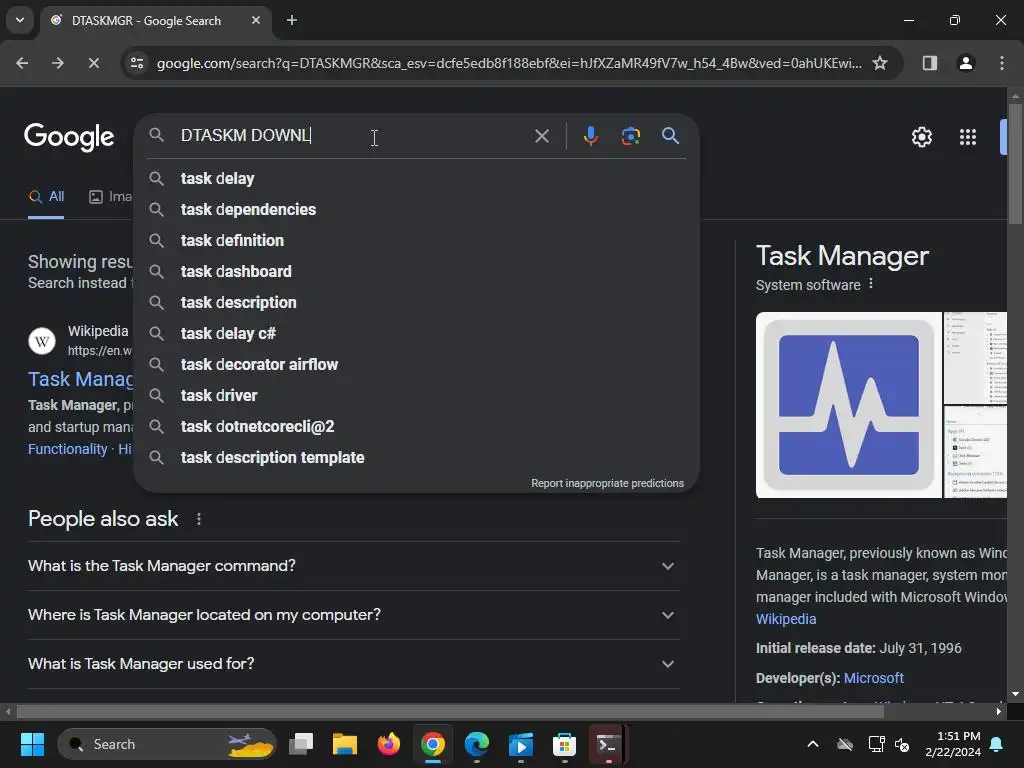Click Report inappropriate predictions link

click(607, 483)
